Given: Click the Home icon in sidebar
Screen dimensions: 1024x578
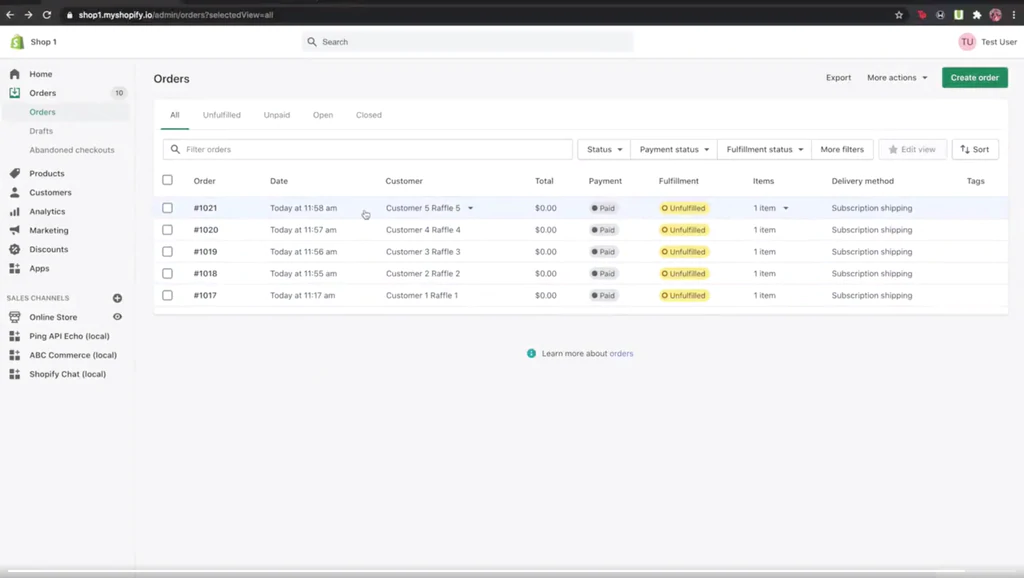Looking at the screenshot, I should tap(15, 74).
